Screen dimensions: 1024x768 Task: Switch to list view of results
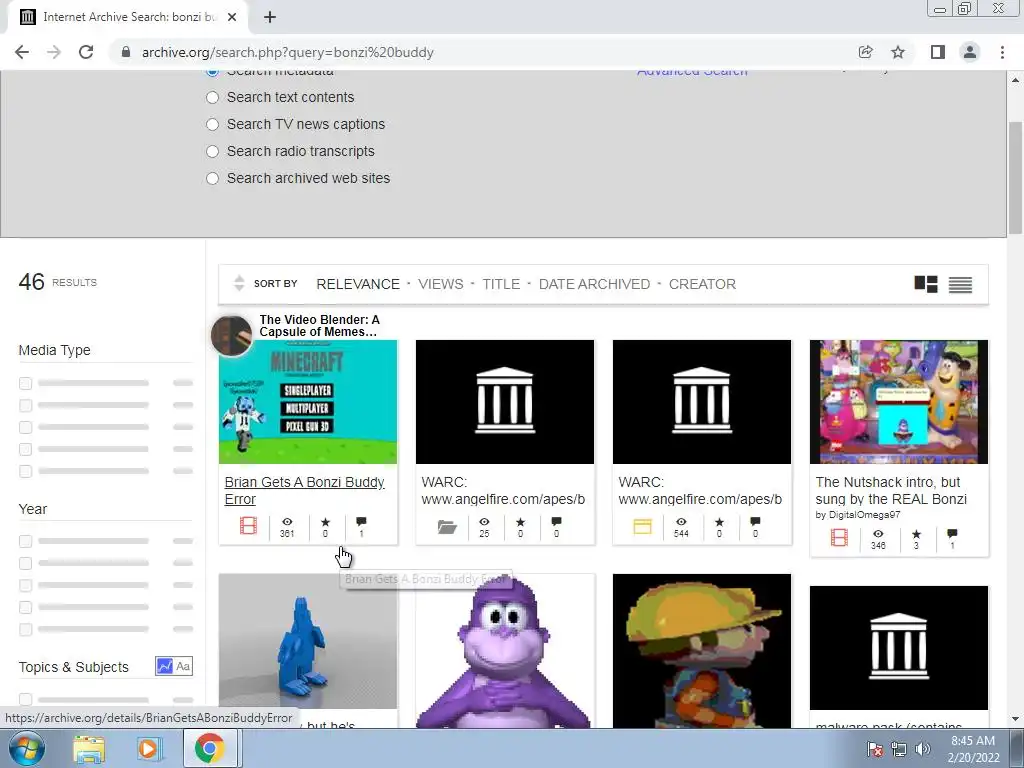[x=960, y=284]
